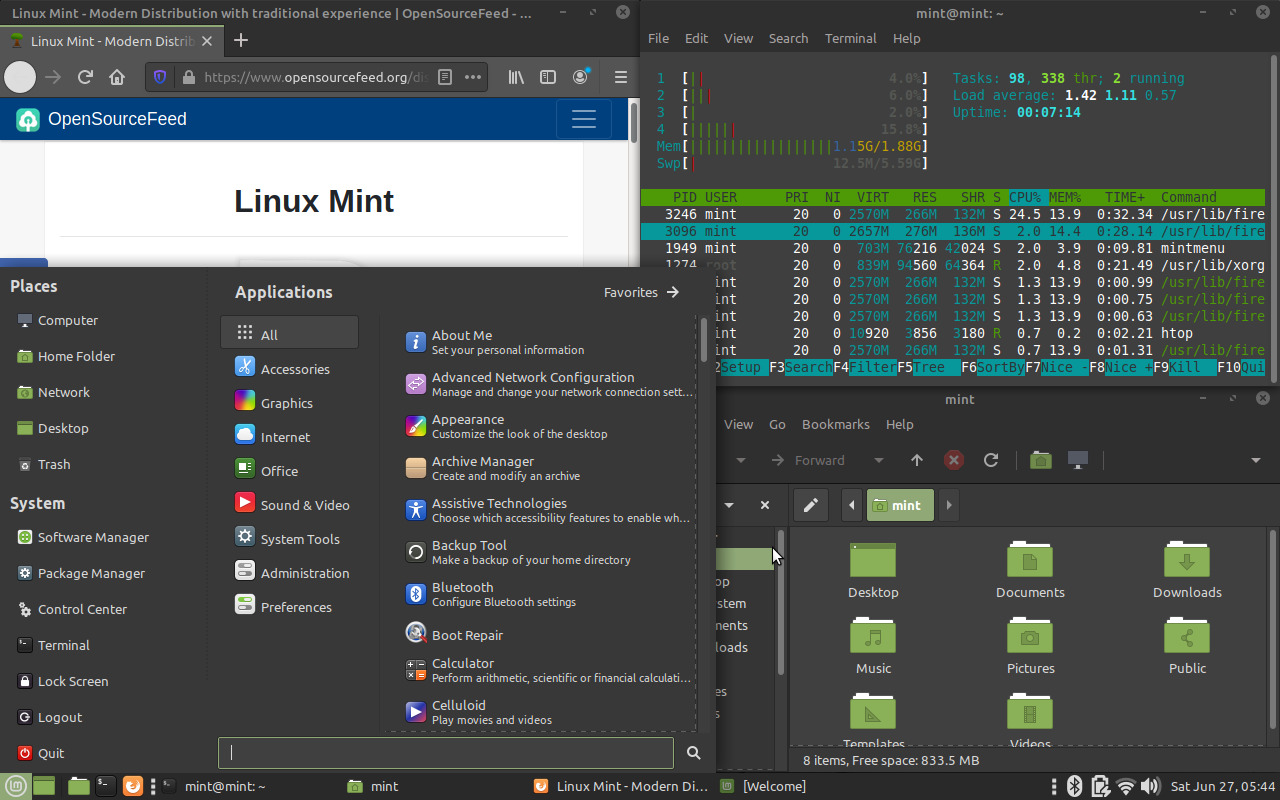Reload the folder with Nemo's refresh icon
This screenshot has height=800, width=1280.
991,460
